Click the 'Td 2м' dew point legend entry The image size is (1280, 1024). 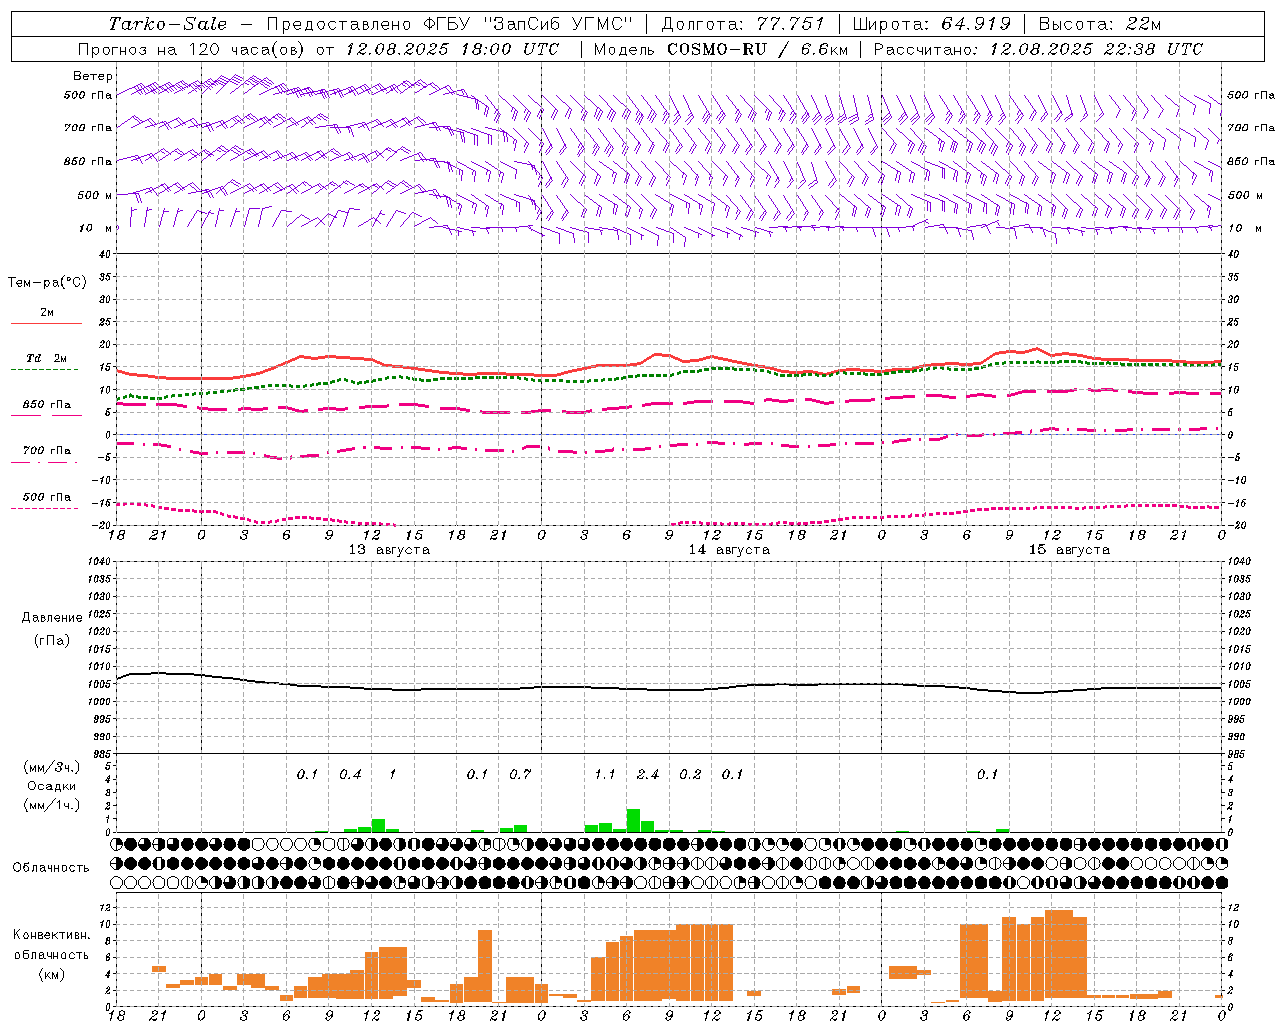pyautogui.click(x=47, y=358)
